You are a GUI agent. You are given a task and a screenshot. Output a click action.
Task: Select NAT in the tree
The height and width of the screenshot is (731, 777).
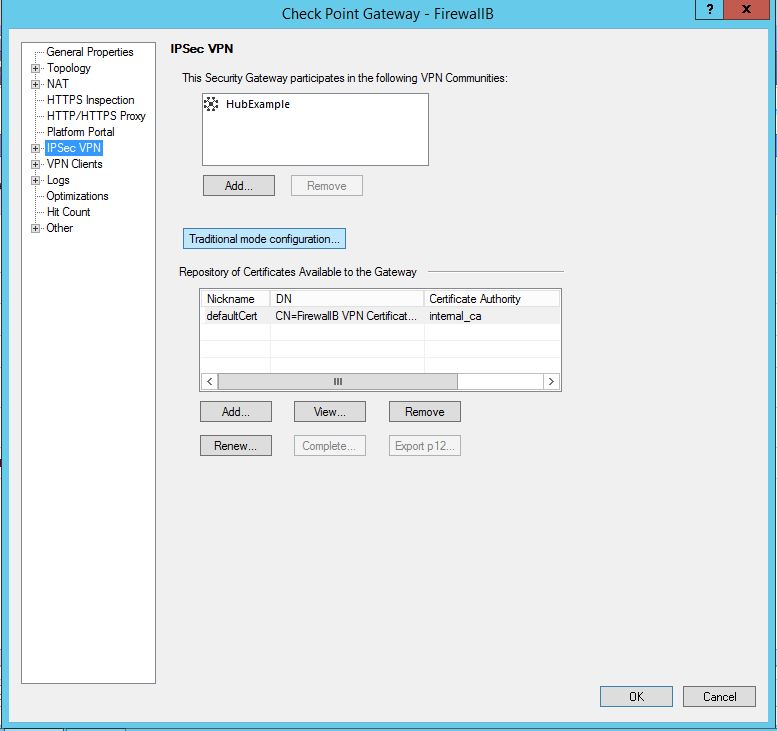pos(57,84)
